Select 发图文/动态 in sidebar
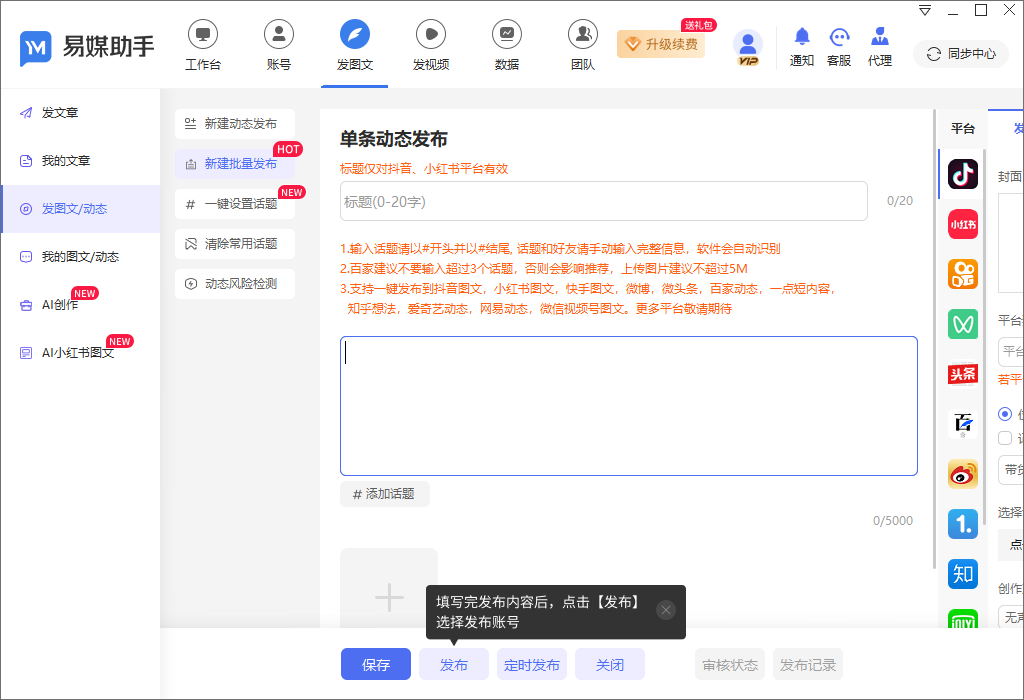Image resolution: width=1024 pixels, height=700 pixels. (80, 209)
